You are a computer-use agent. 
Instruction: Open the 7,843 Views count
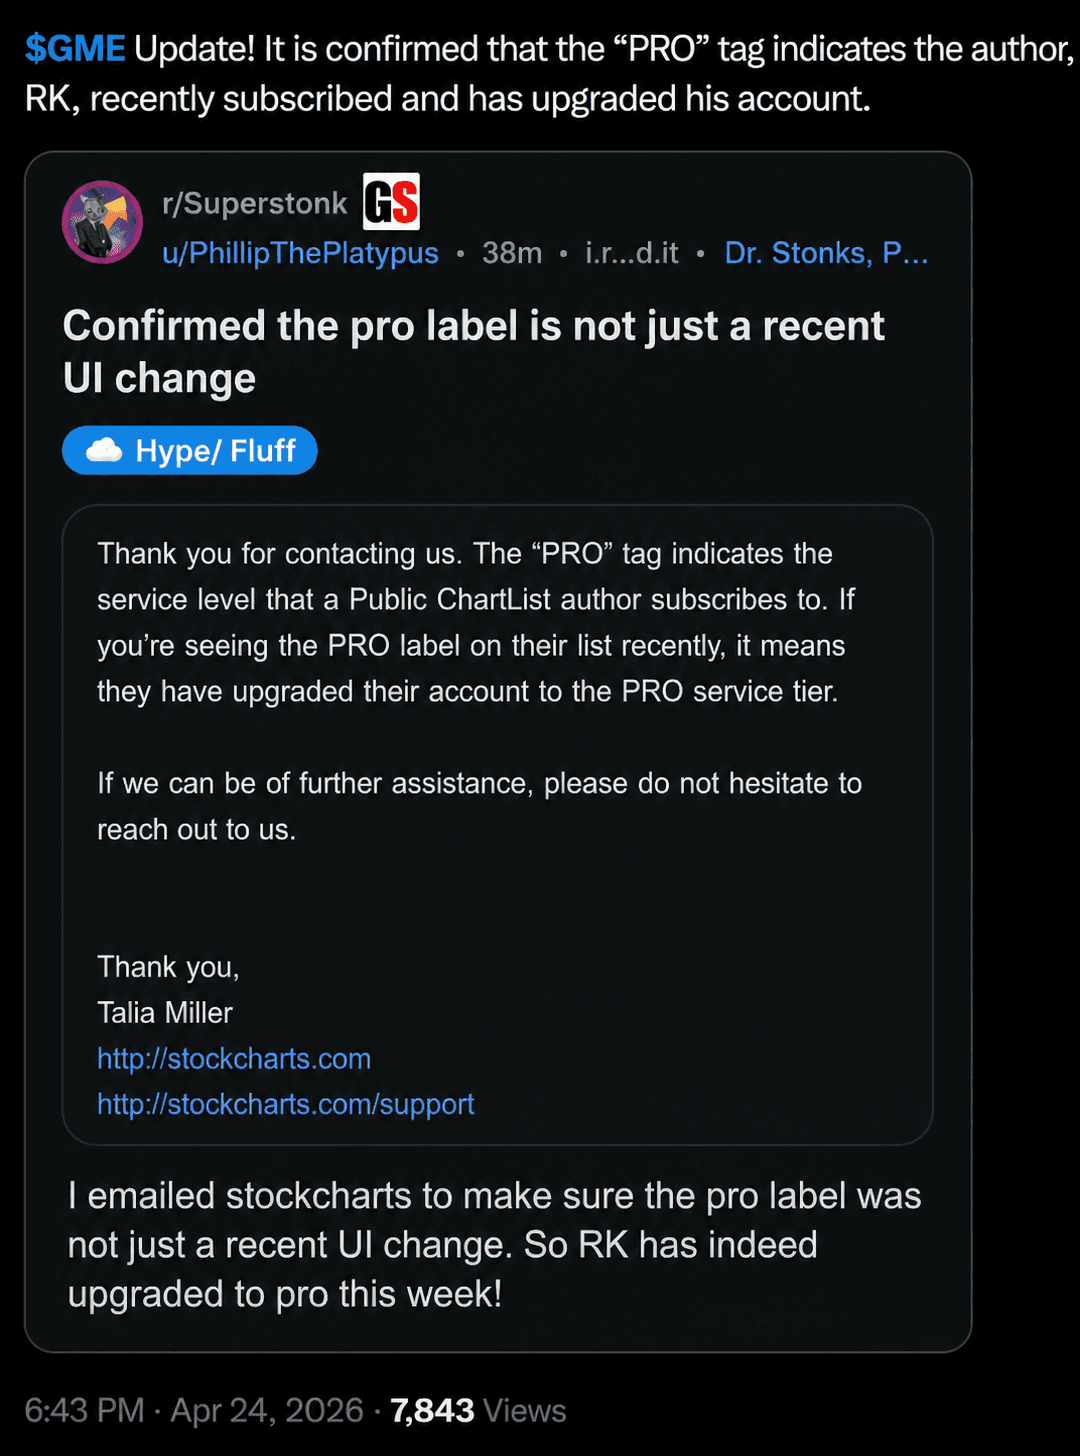(x=478, y=1411)
